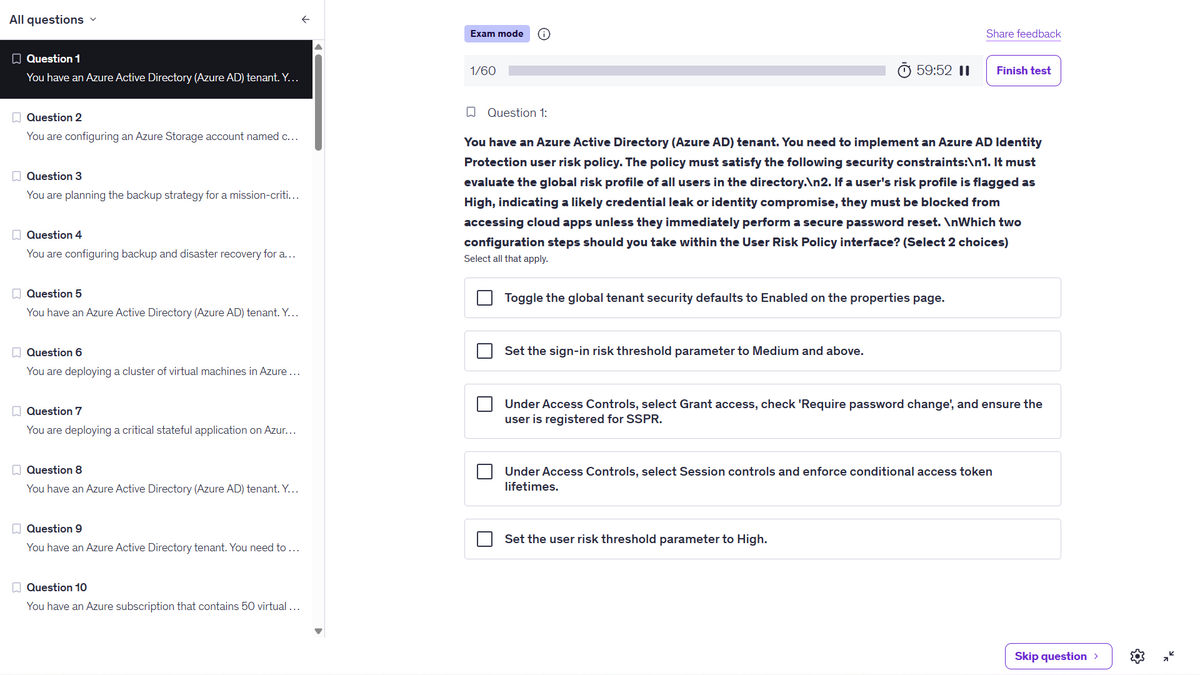Open the settings gear icon
The width and height of the screenshot is (1200, 675).
pos(1137,656)
